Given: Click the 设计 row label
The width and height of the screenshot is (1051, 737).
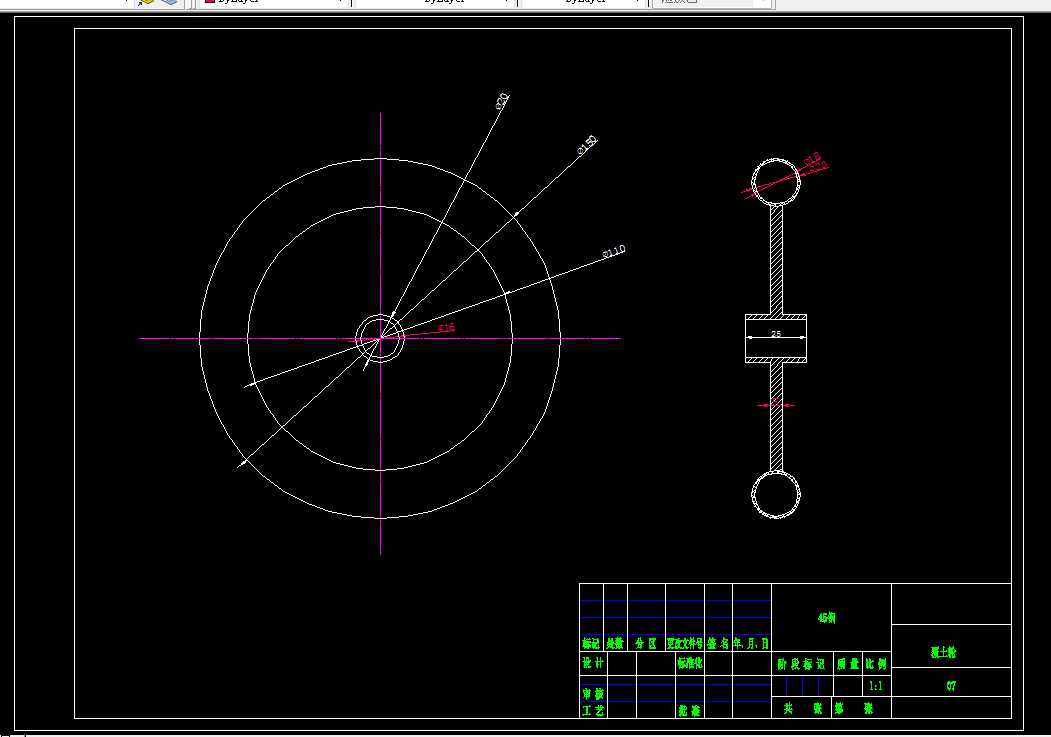Looking at the screenshot, I should pos(593,663).
